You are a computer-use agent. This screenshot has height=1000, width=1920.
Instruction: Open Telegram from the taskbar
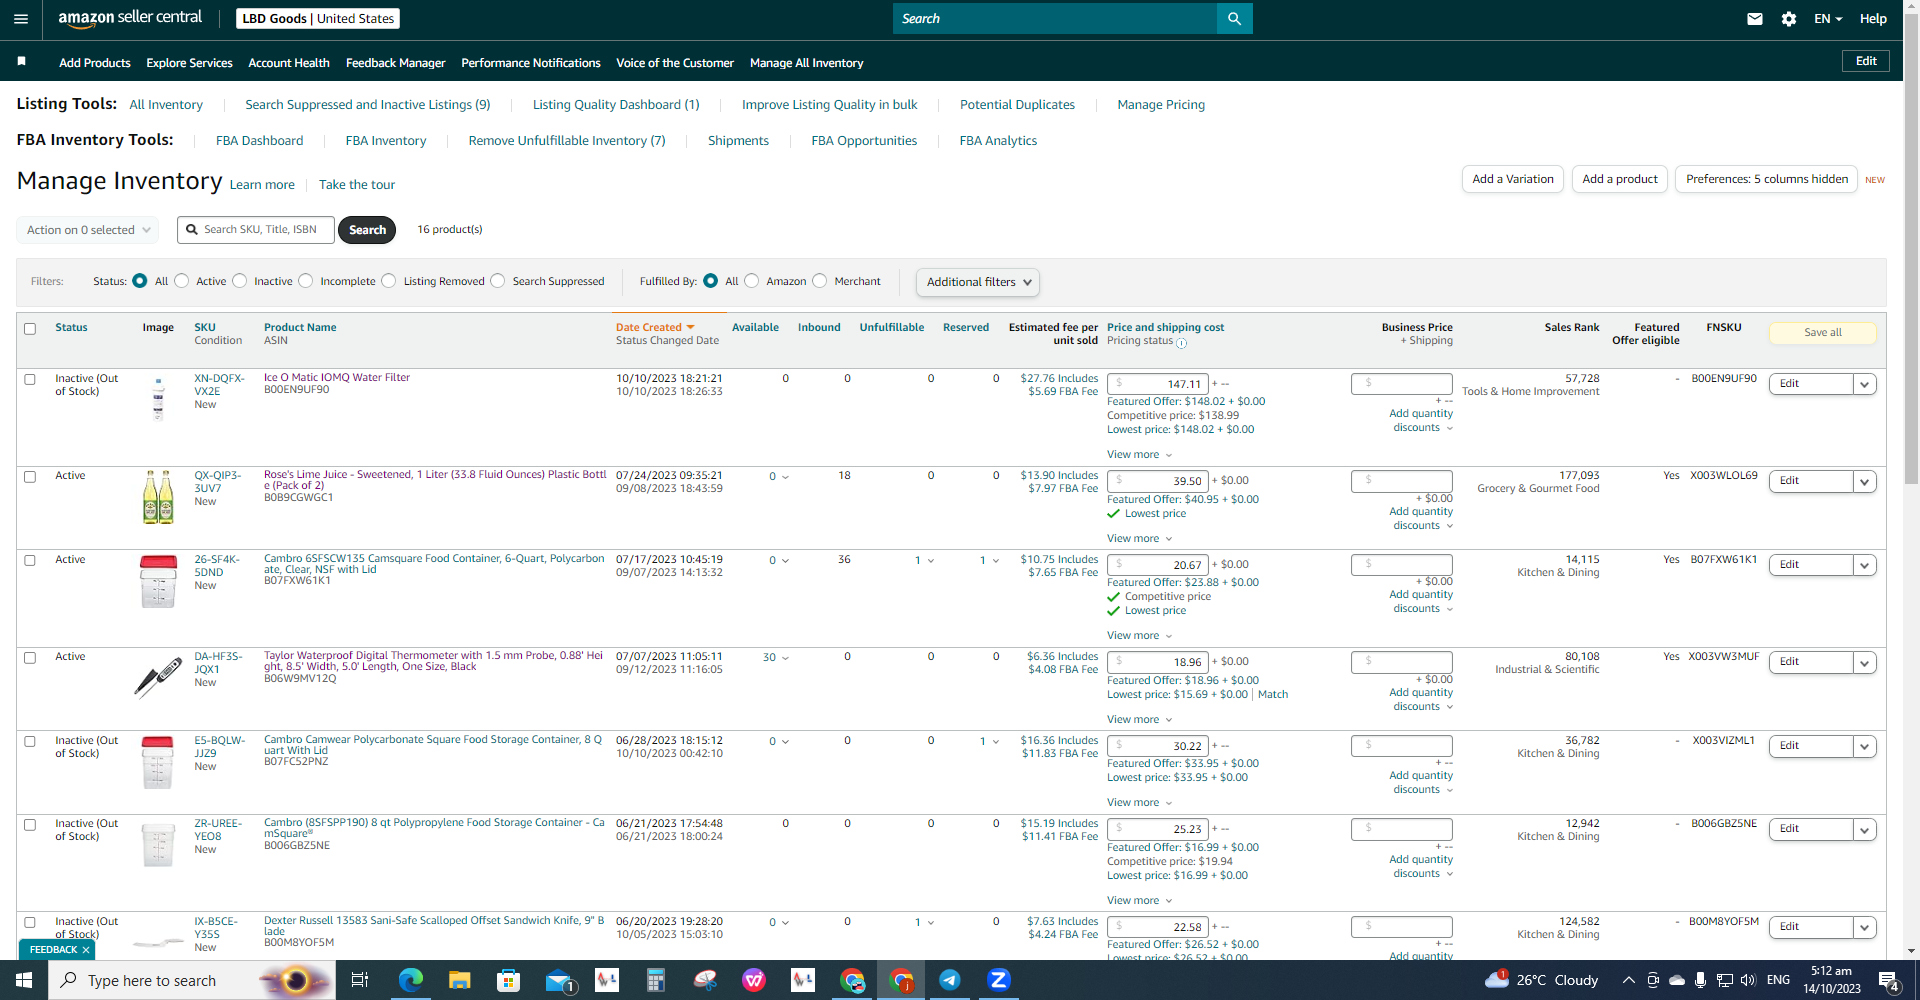point(950,980)
